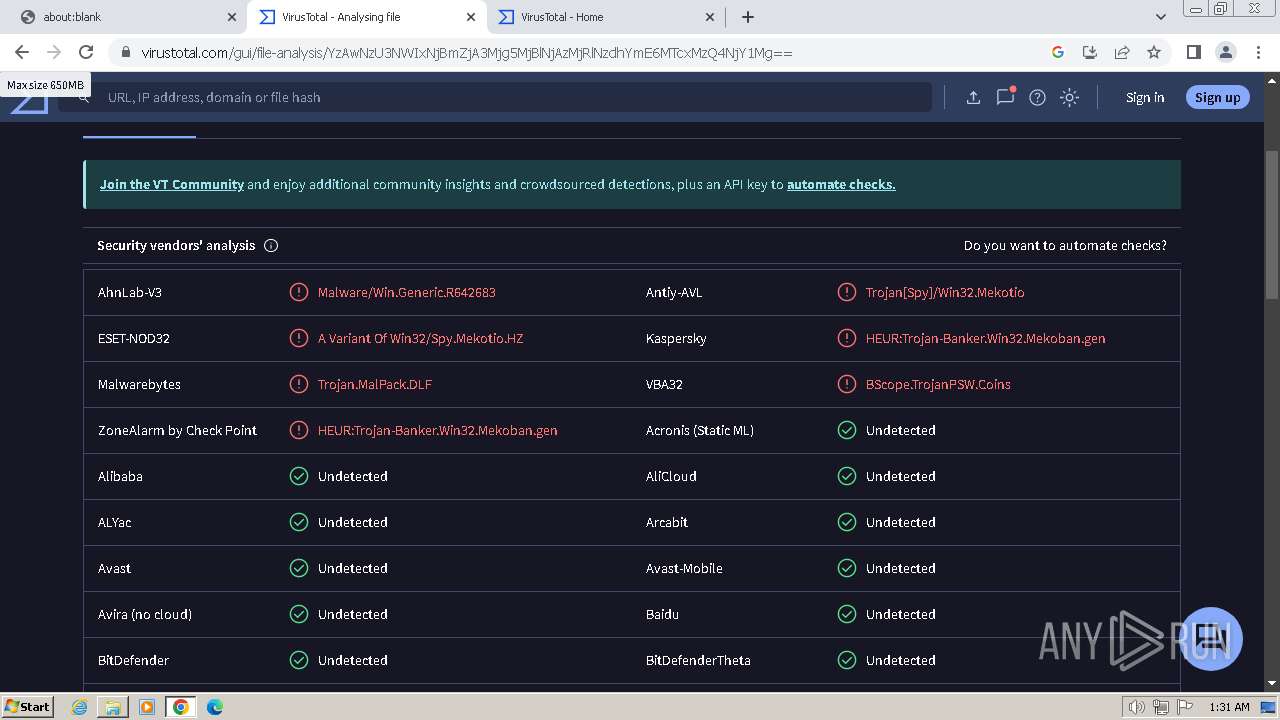Open the Chrome profile avatar

tap(1225, 52)
